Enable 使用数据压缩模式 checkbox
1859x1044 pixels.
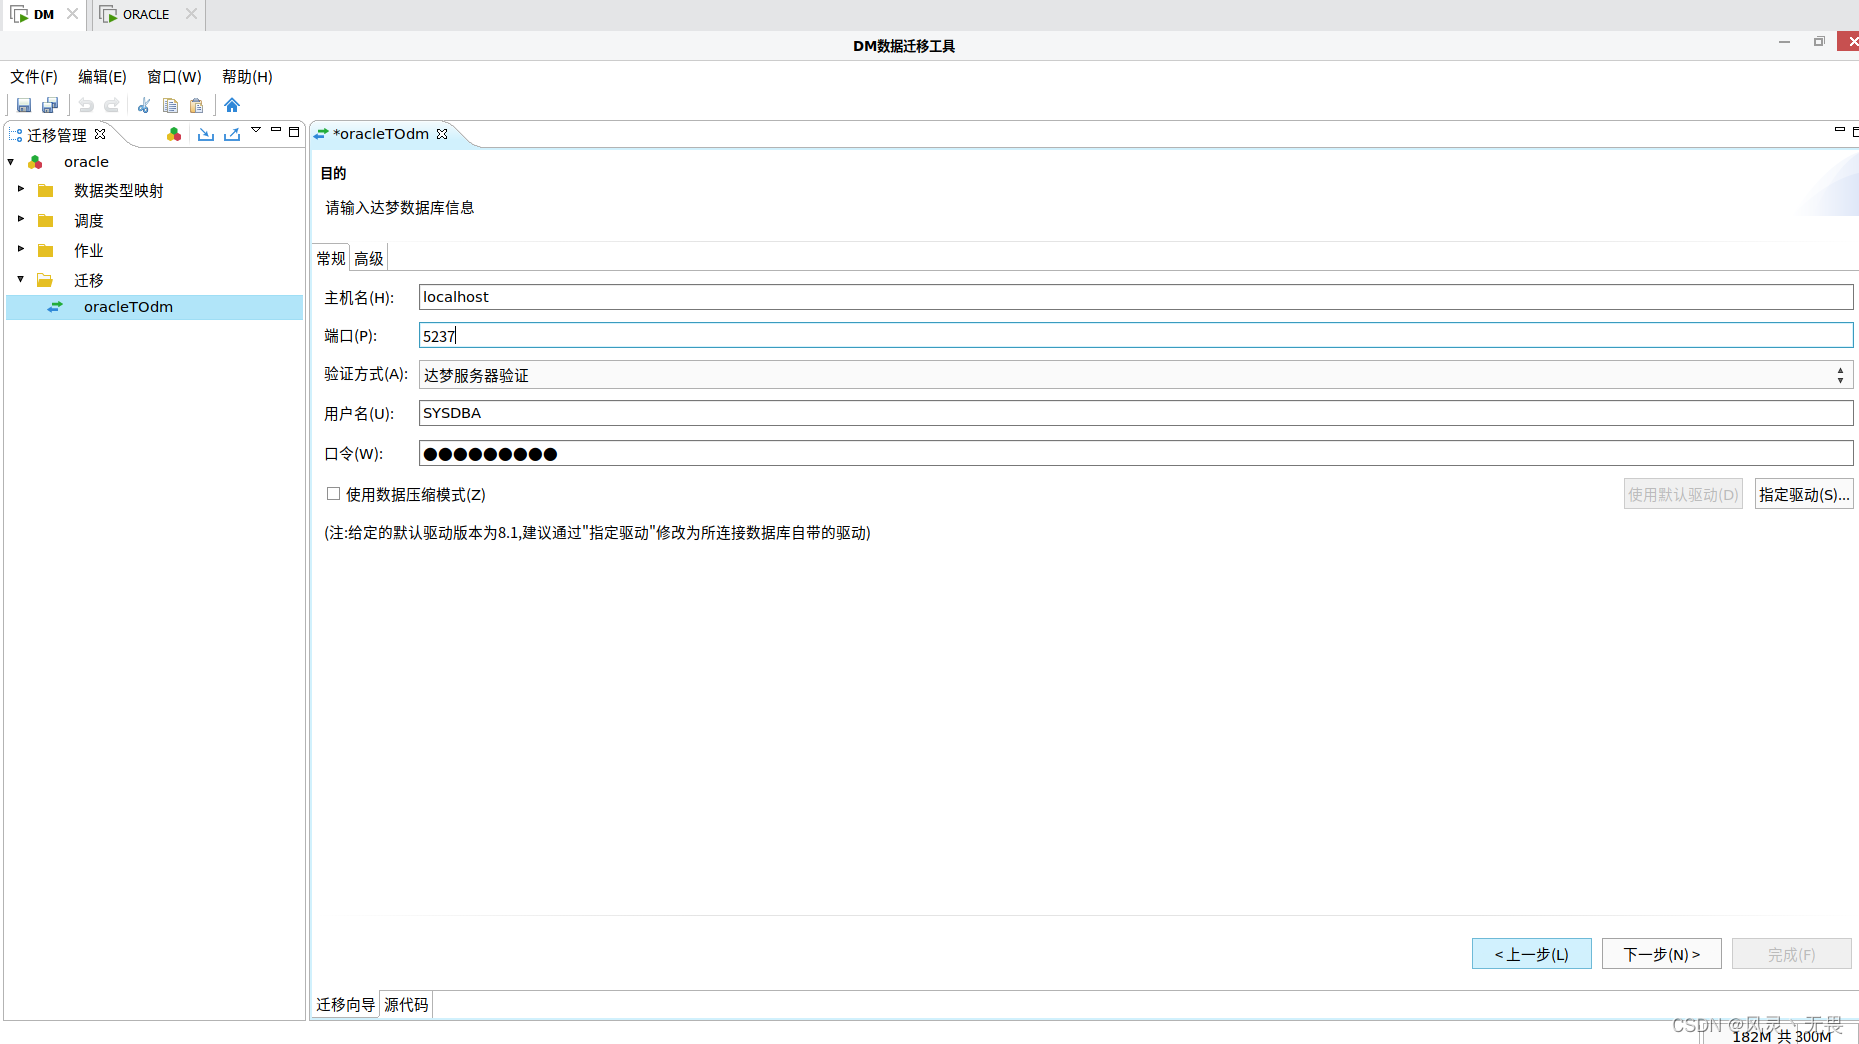tap(334, 494)
